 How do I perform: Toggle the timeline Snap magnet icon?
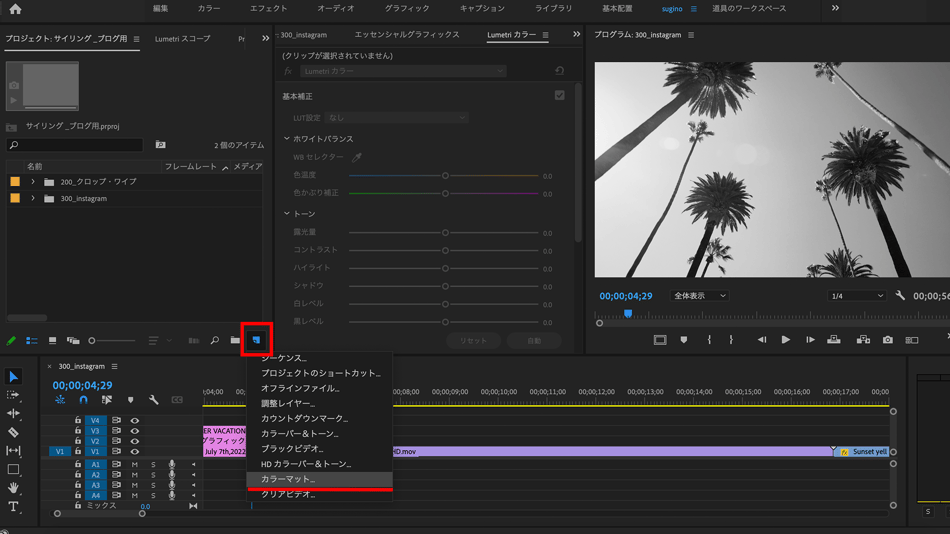pyautogui.click(x=83, y=400)
